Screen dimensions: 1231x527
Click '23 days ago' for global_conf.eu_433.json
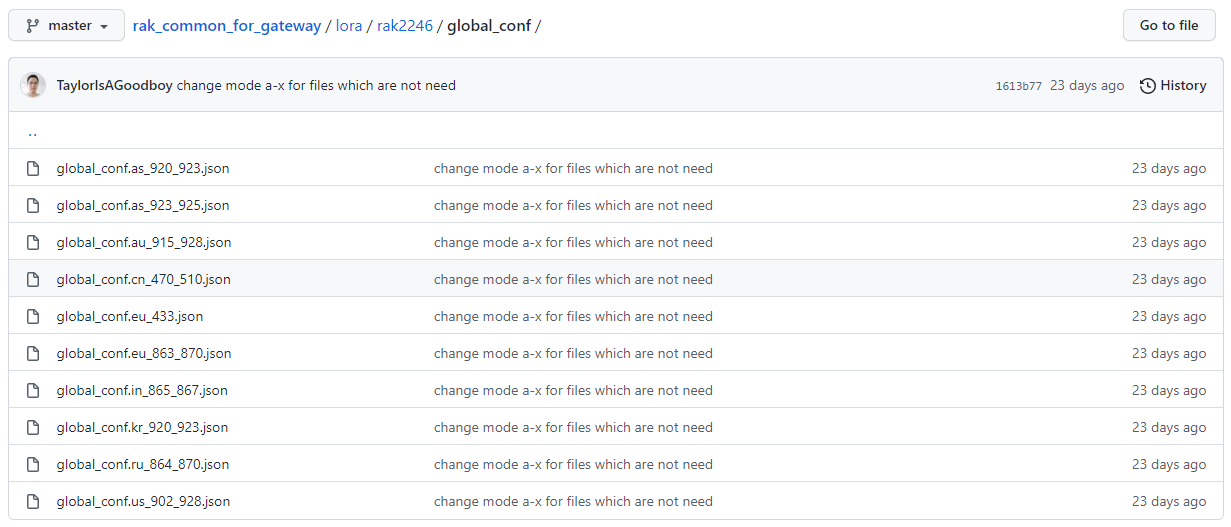[x=1169, y=316]
